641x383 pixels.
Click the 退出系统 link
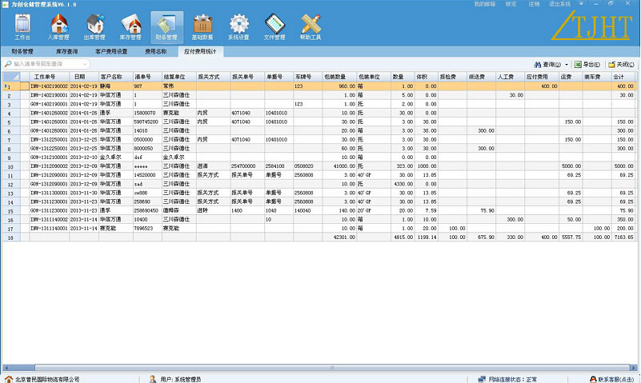click(560, 4)
